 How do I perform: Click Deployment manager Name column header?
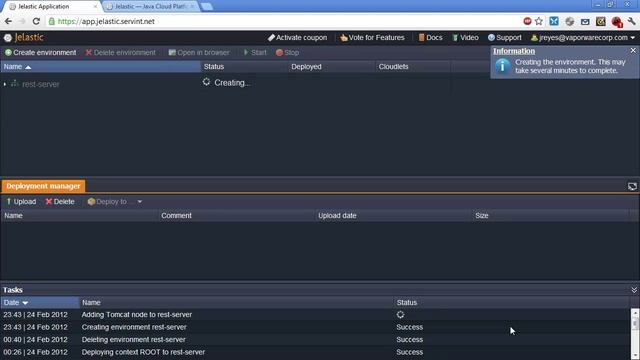tap(80, 216)
